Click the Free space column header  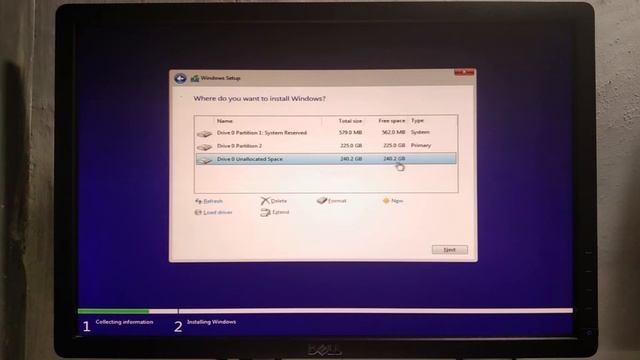391,121
